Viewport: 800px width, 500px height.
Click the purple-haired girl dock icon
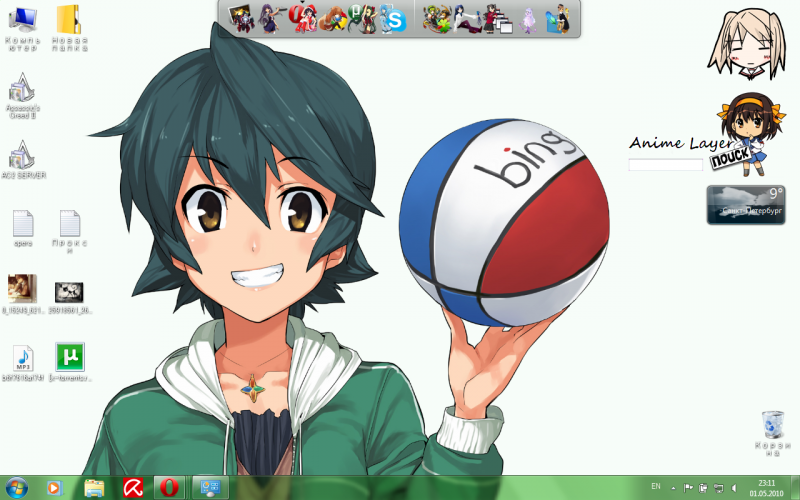[271, 19]
